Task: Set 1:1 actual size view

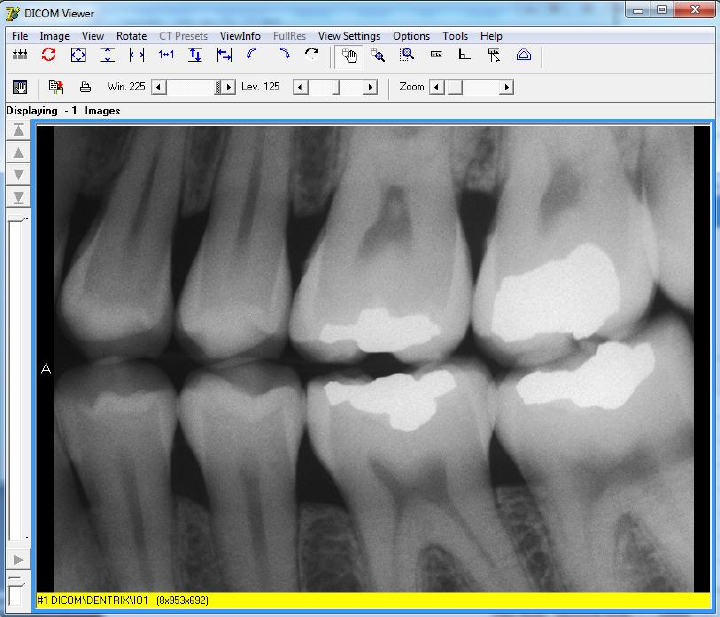Action: pos(166,55)
